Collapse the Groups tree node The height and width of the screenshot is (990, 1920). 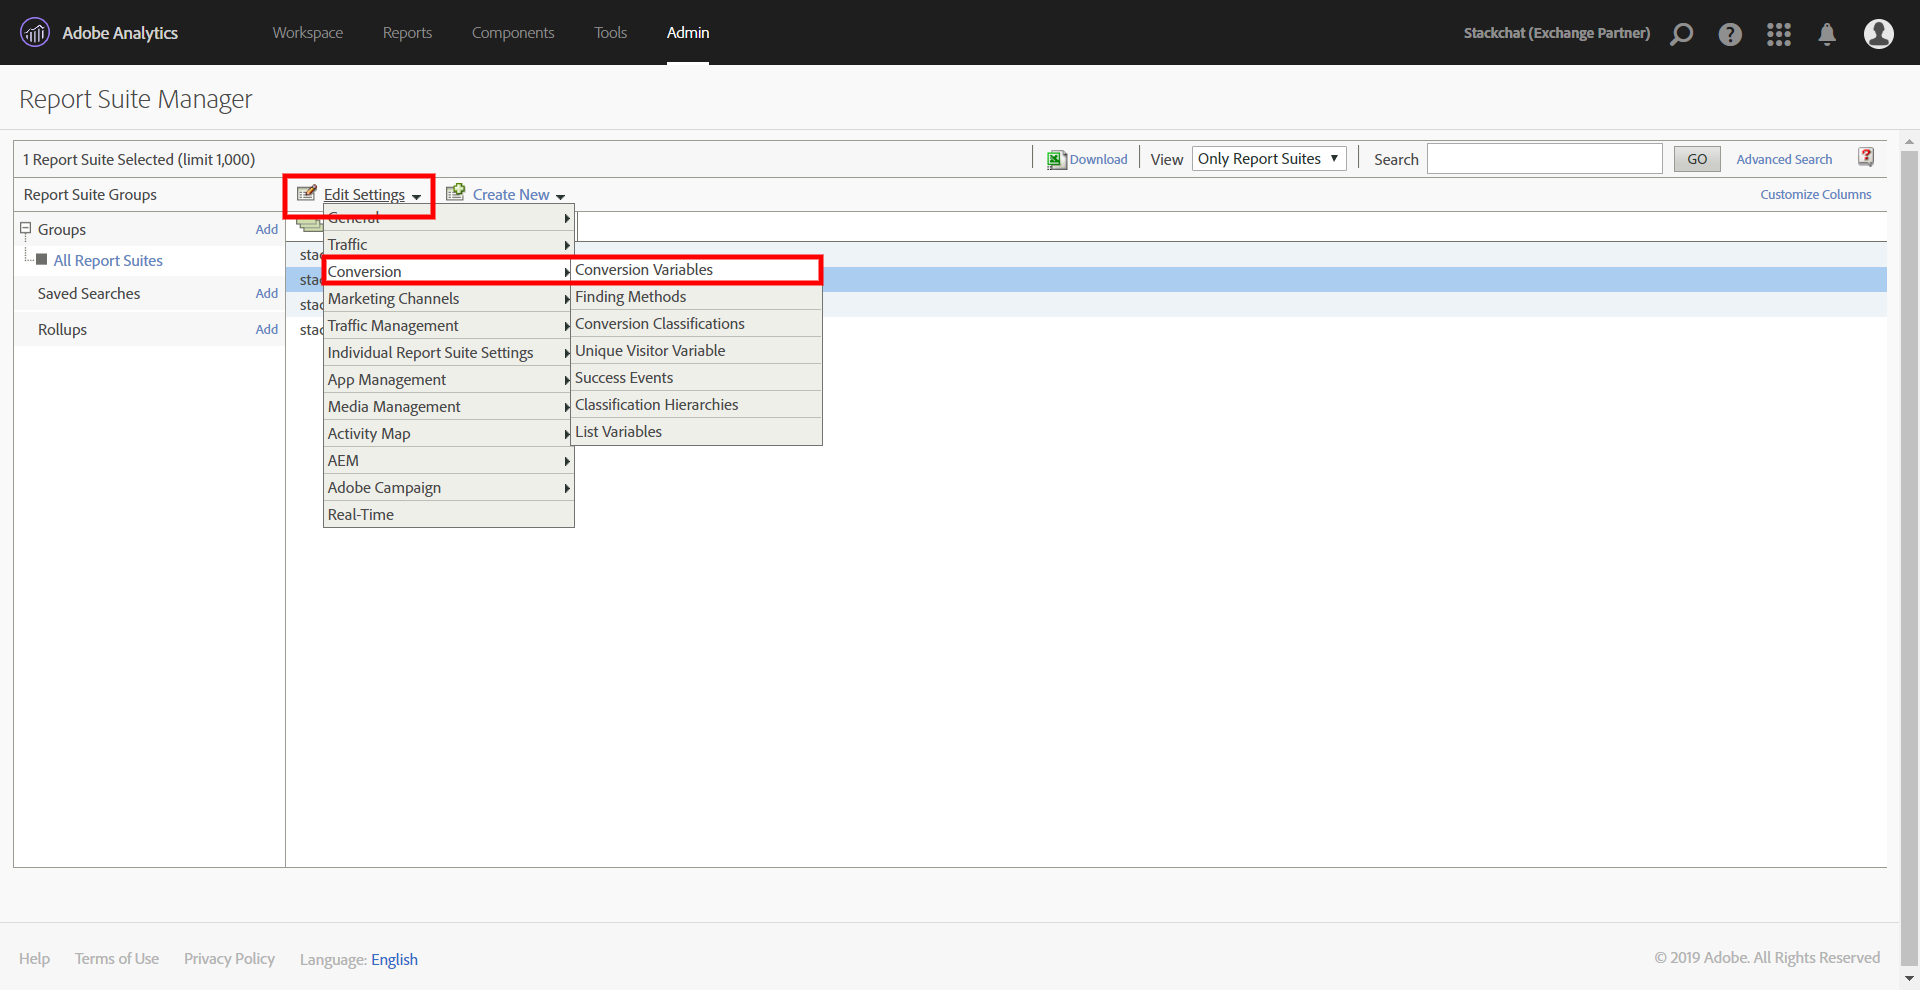[x=26, y=229]
